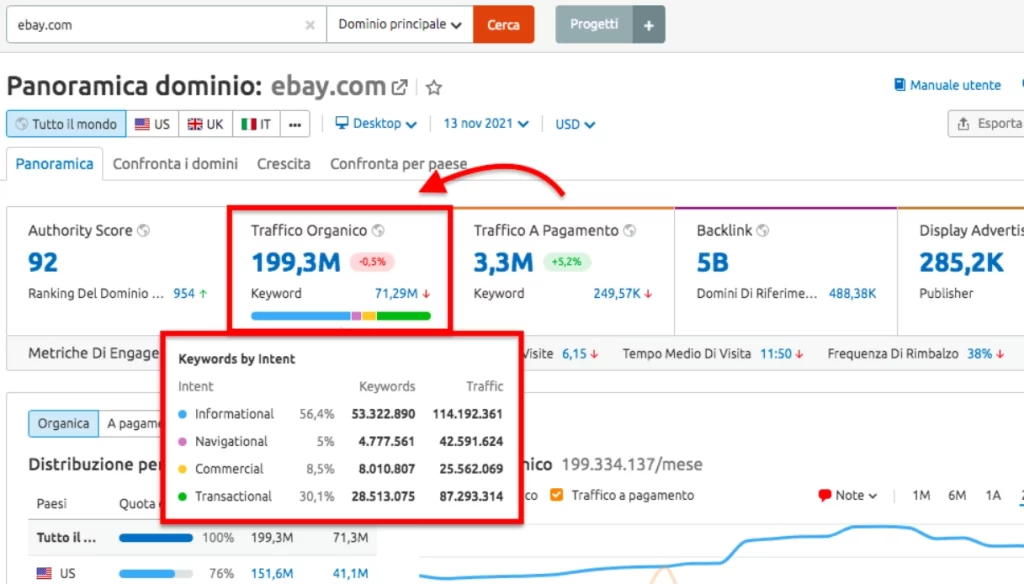1024x584 pixels.
Task: Click the globe icon next to Authority Score
Action: point(144,229)
